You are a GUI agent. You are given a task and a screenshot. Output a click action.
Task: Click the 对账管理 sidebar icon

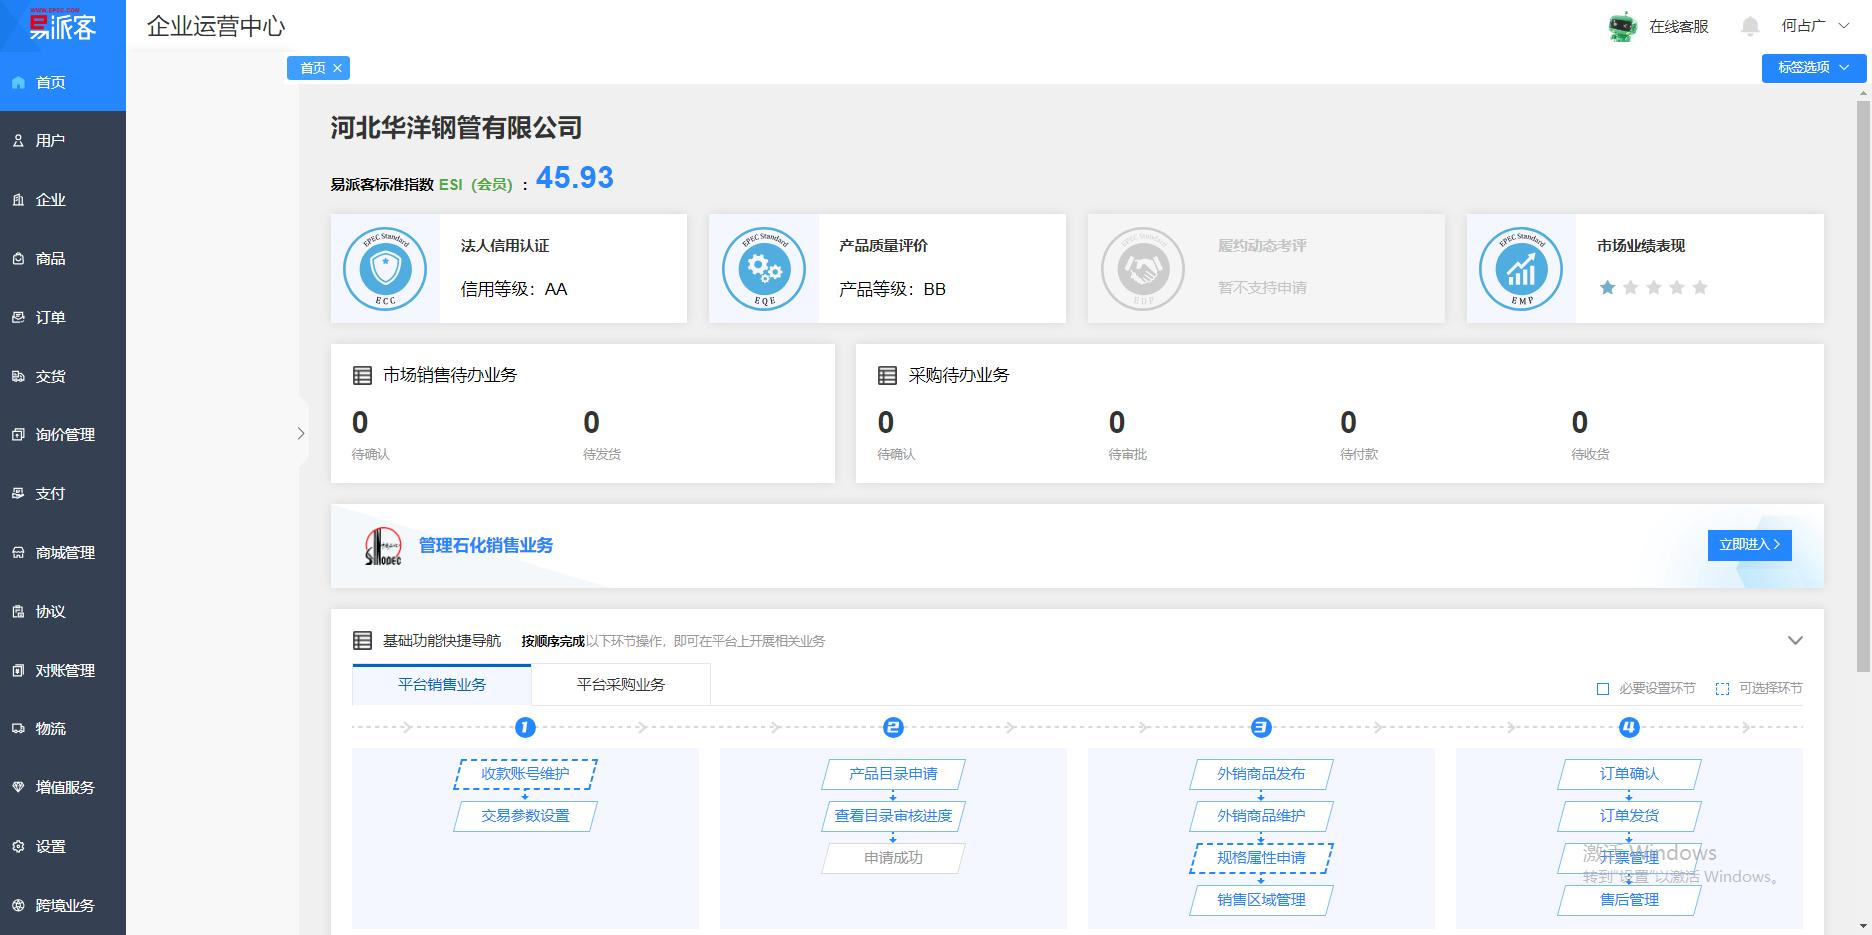coord(18,671)
